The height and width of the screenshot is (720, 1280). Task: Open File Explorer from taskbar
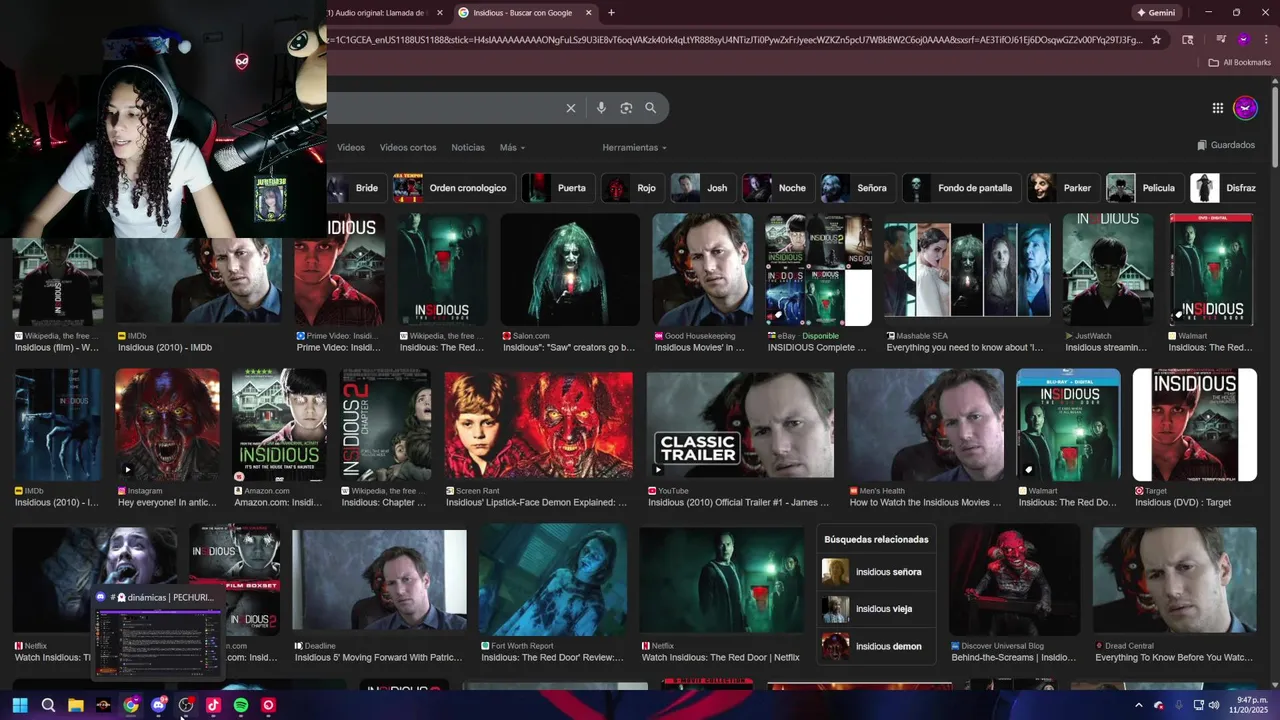(x=76, y=705)
